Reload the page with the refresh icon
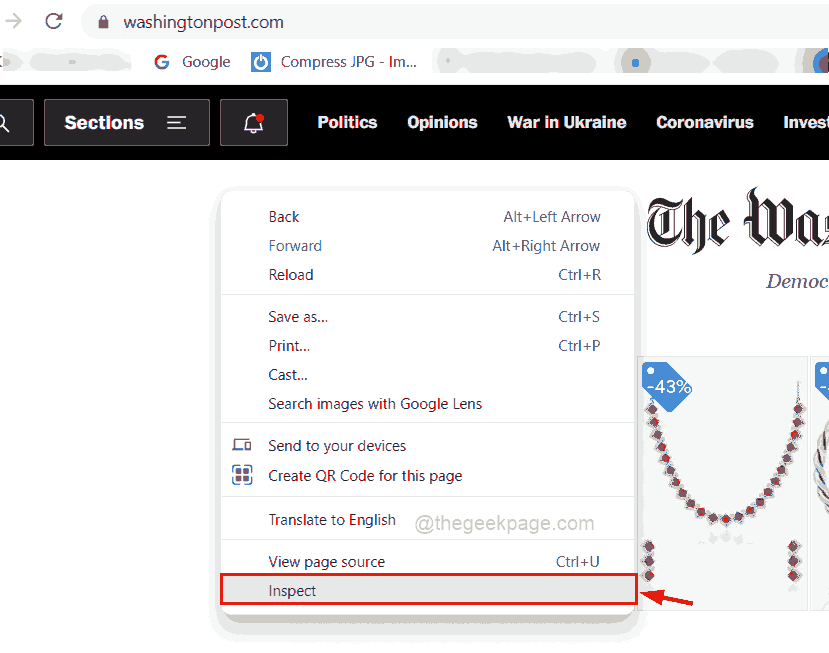Screen dimensions: 829x653 coord(54,21)
